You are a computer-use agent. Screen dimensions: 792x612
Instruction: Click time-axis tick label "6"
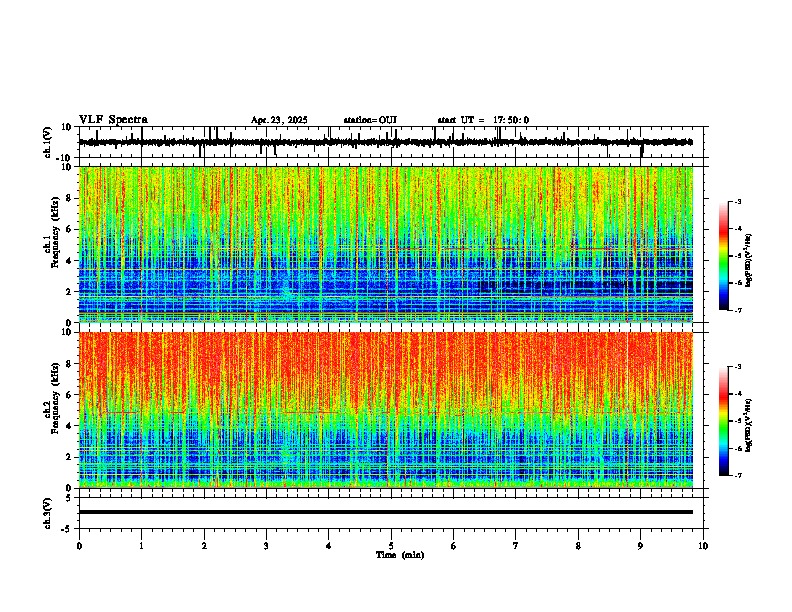(x=453, y=546)
